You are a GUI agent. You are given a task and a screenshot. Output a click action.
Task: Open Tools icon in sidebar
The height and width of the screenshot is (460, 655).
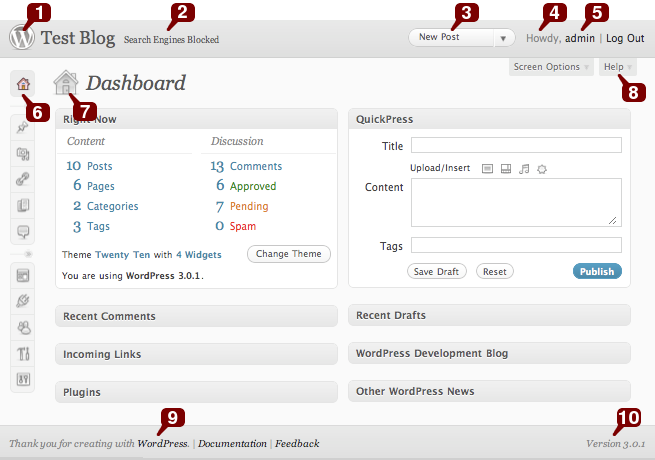[x=23, y=353]
